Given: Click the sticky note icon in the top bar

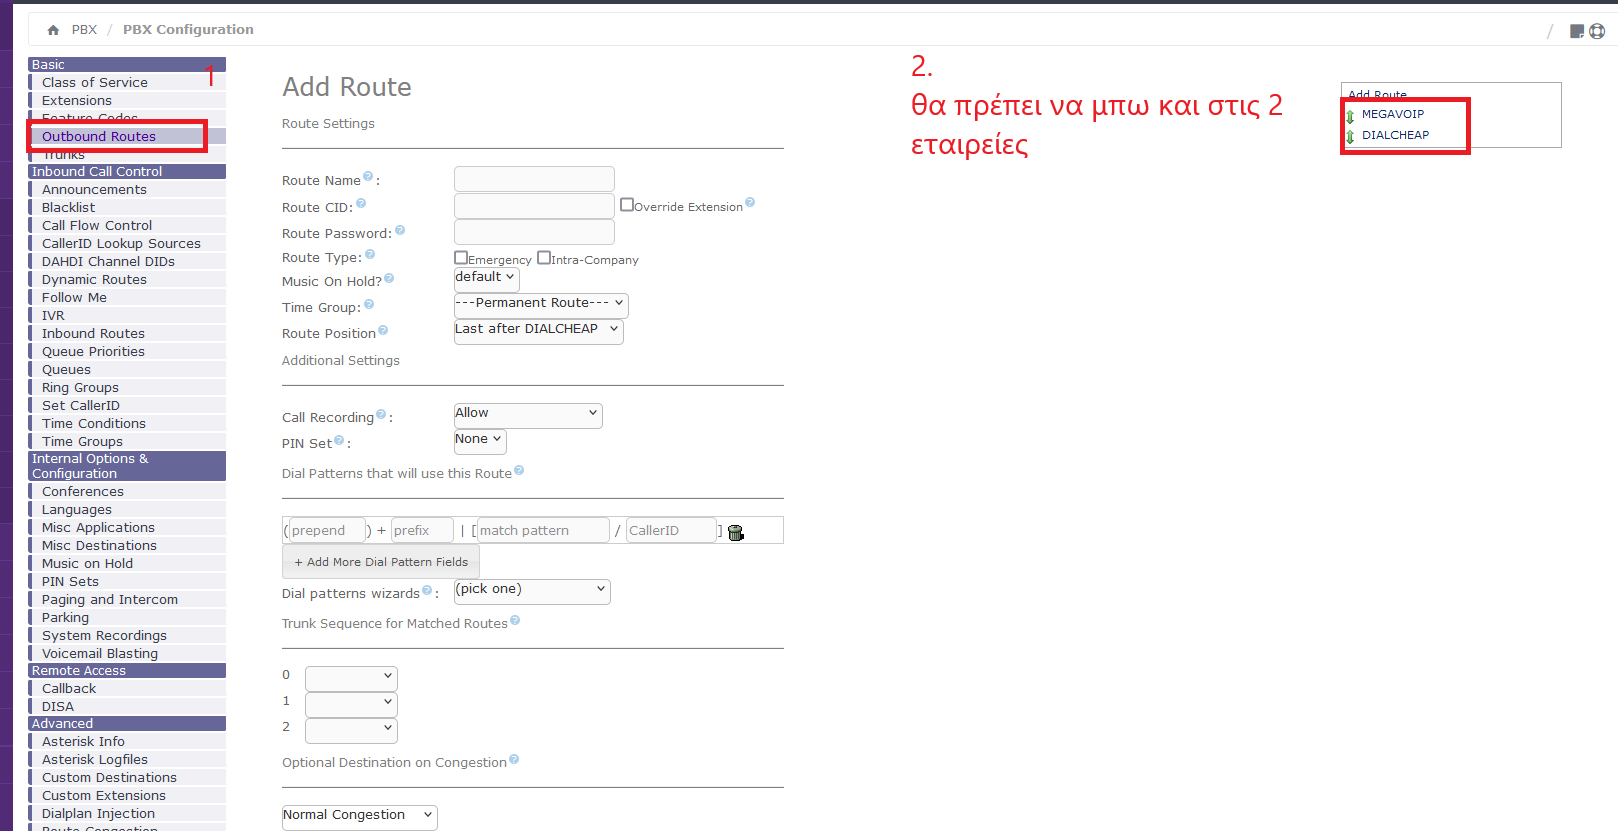Looking at the screenshot, I should (1577, 31).
